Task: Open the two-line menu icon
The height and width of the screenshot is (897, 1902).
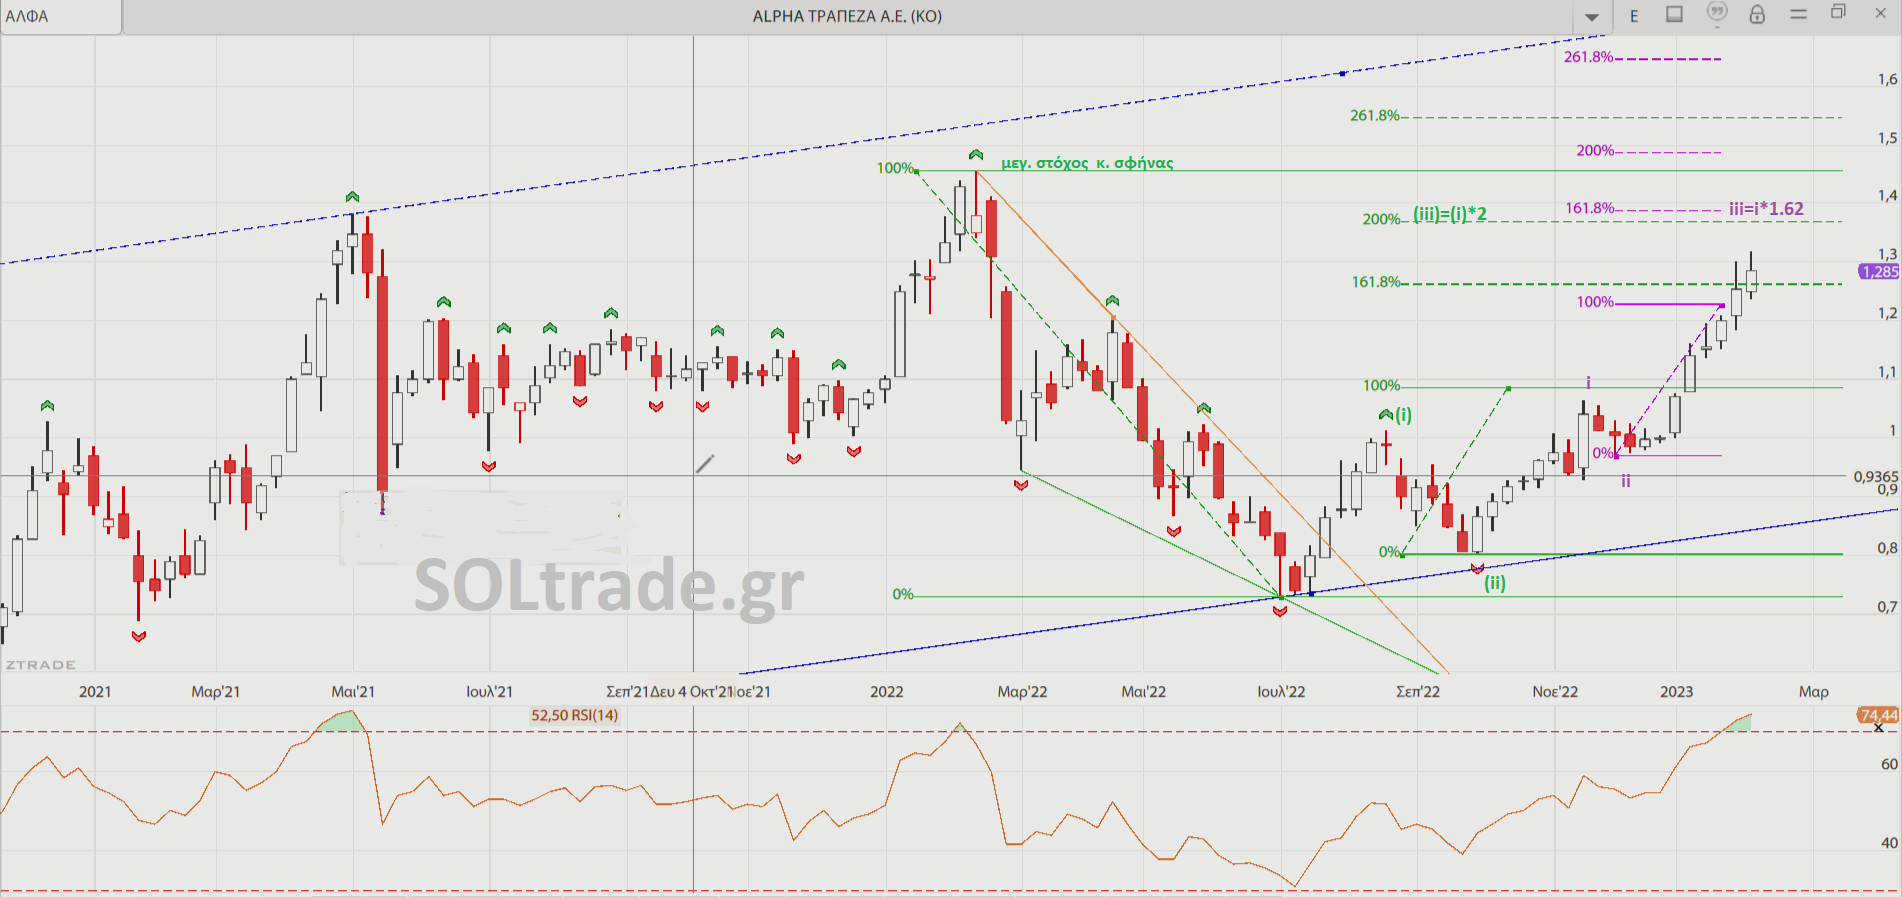Action: tap(1798, 14)
